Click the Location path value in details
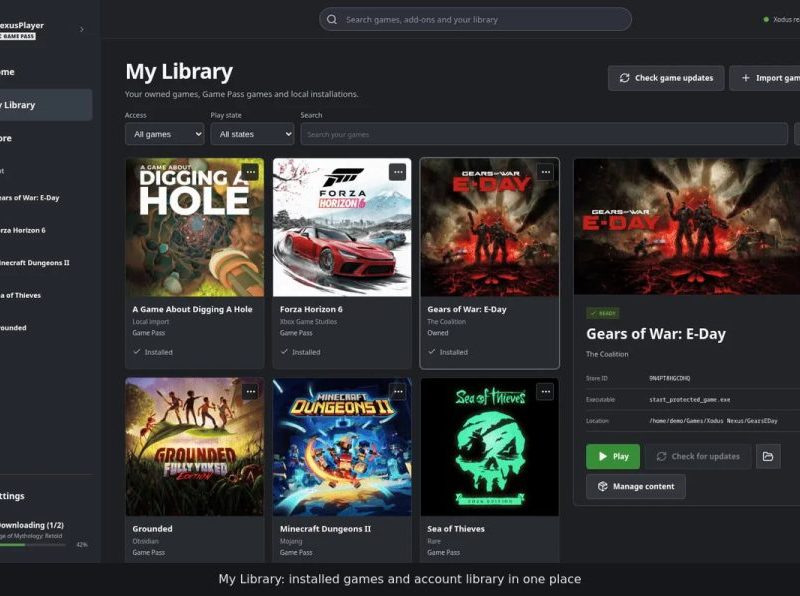The height and width of the screenshot is (596, 800). pyautogui.click(x=713, y=421)
